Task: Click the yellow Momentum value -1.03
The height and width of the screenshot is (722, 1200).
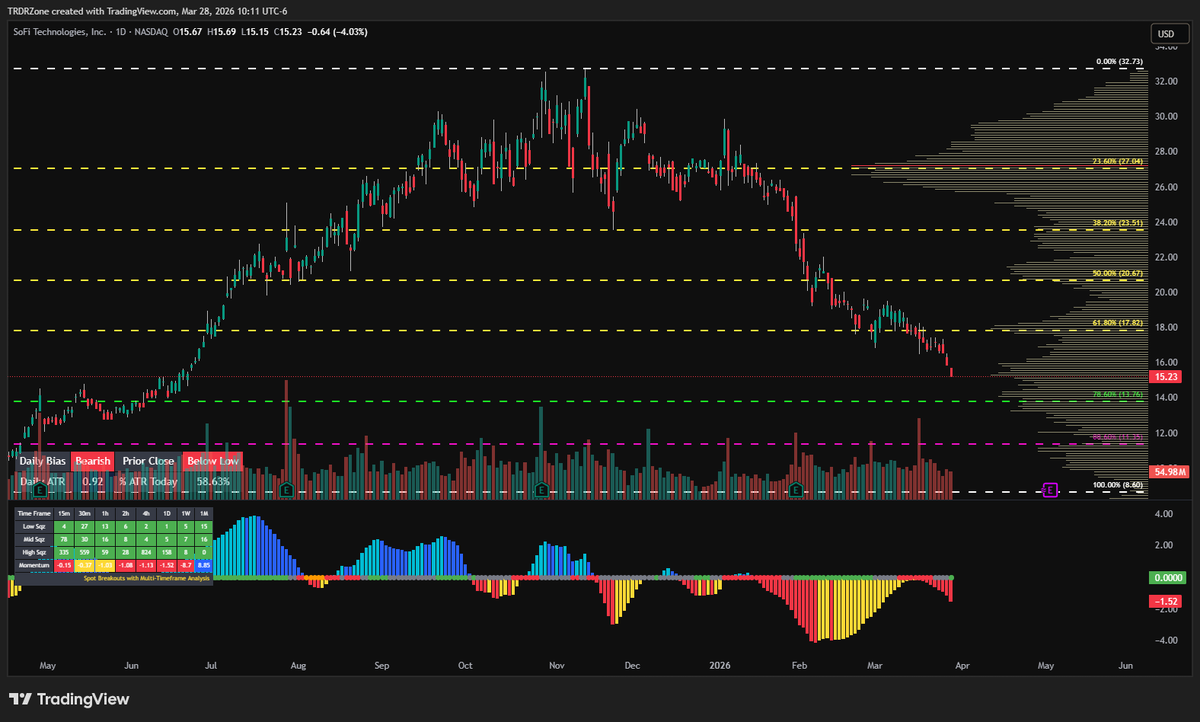Action: [x=105, y=566]
